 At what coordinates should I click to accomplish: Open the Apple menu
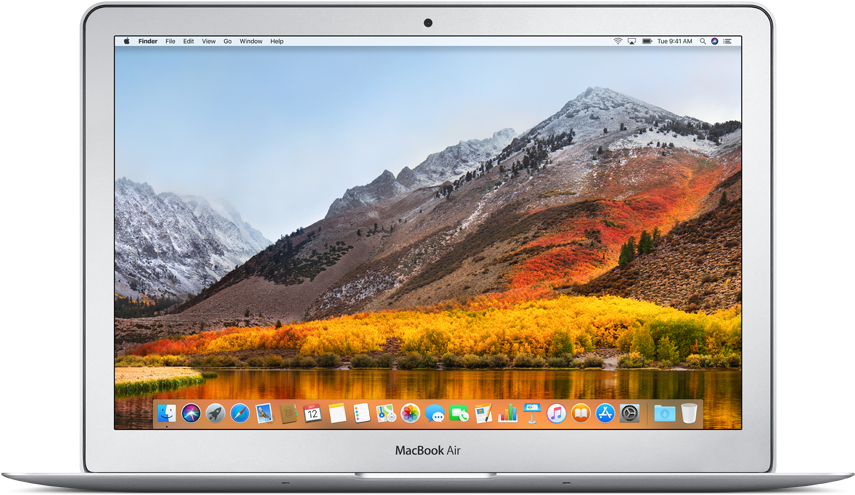(x=127, y=41)
